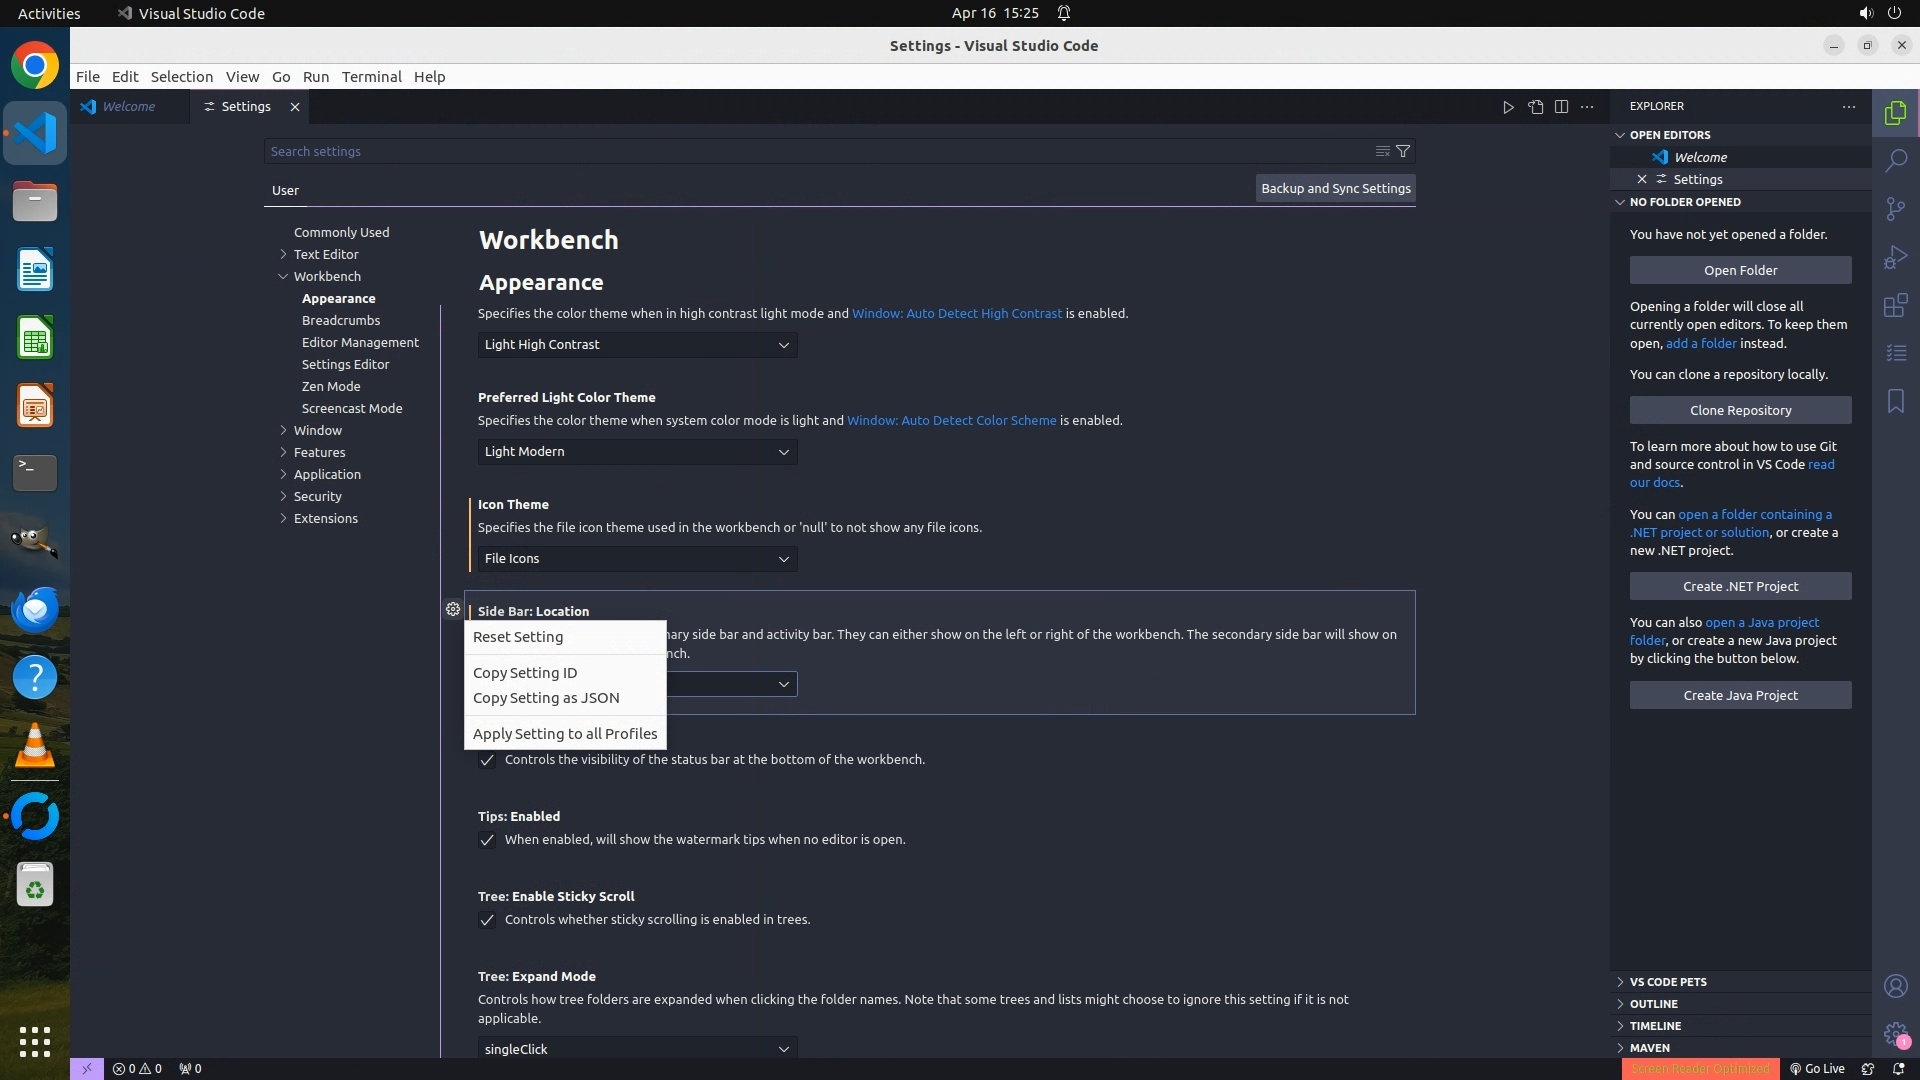Open the Source Control view icon

(x=1895, y=208)
